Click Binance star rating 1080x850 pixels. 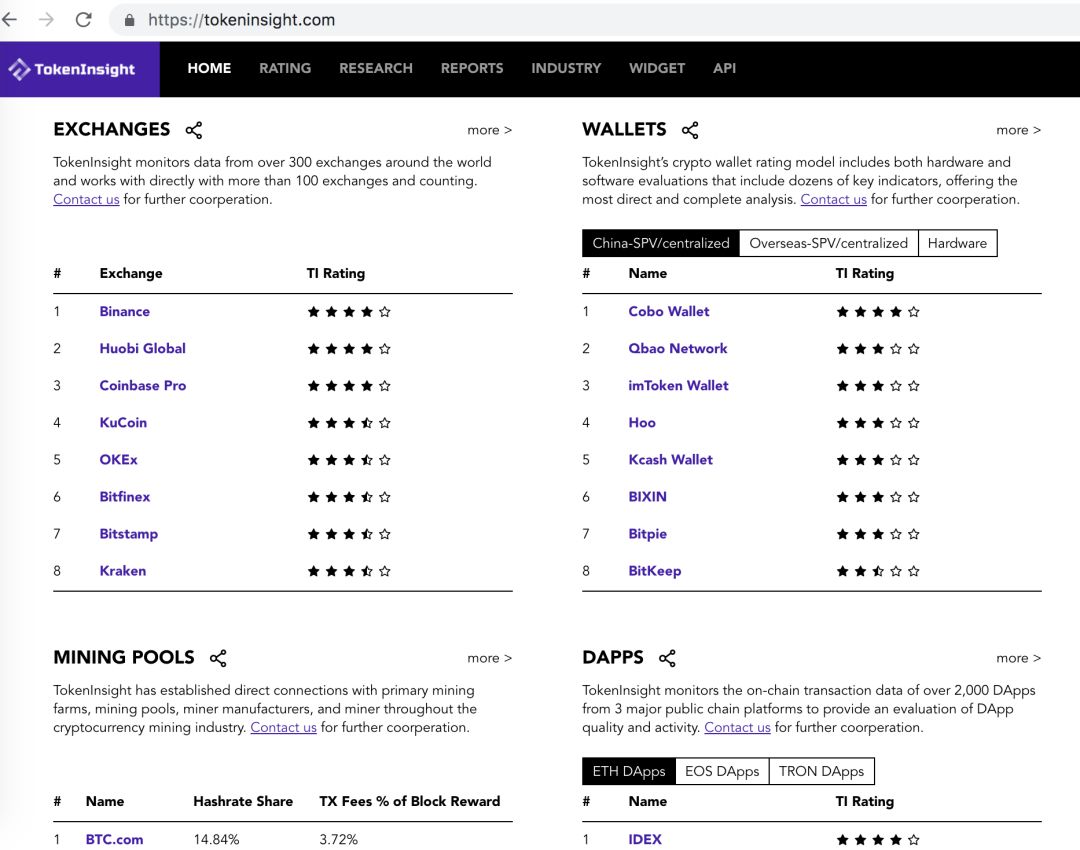click(x=349, y=312)
